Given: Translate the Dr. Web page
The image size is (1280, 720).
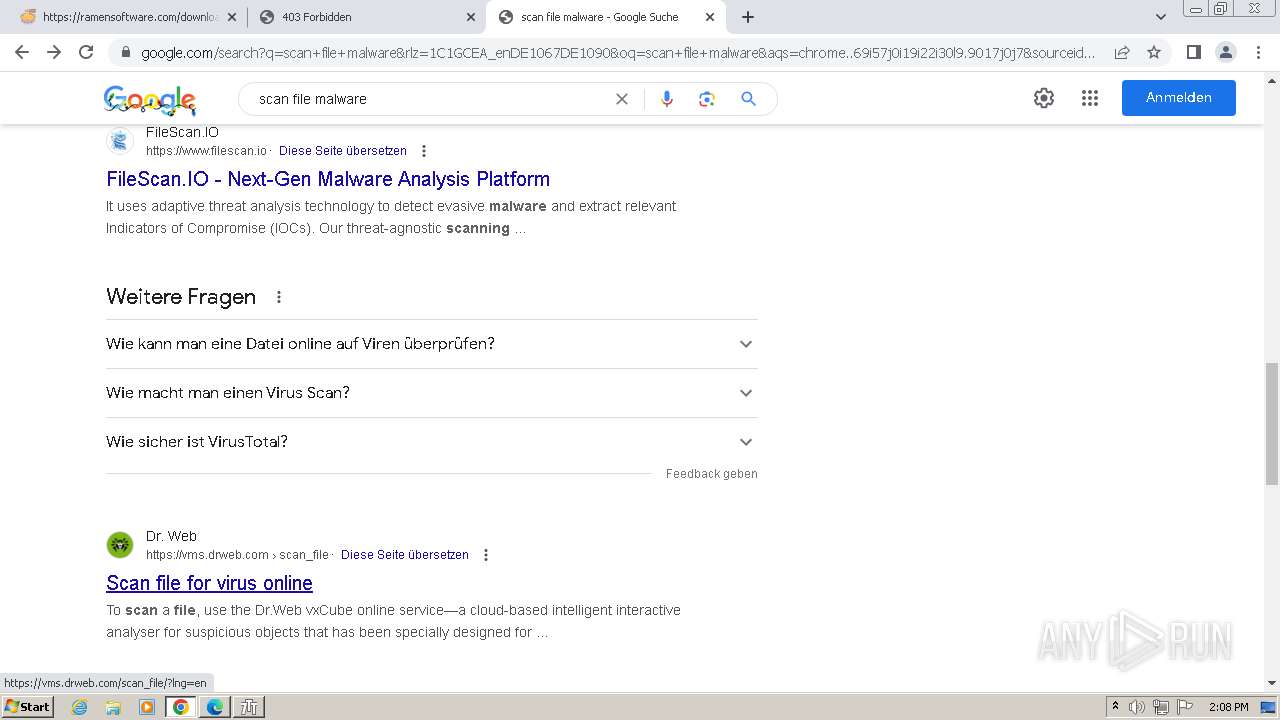Looking at the screenshot, I should point(405,555).
